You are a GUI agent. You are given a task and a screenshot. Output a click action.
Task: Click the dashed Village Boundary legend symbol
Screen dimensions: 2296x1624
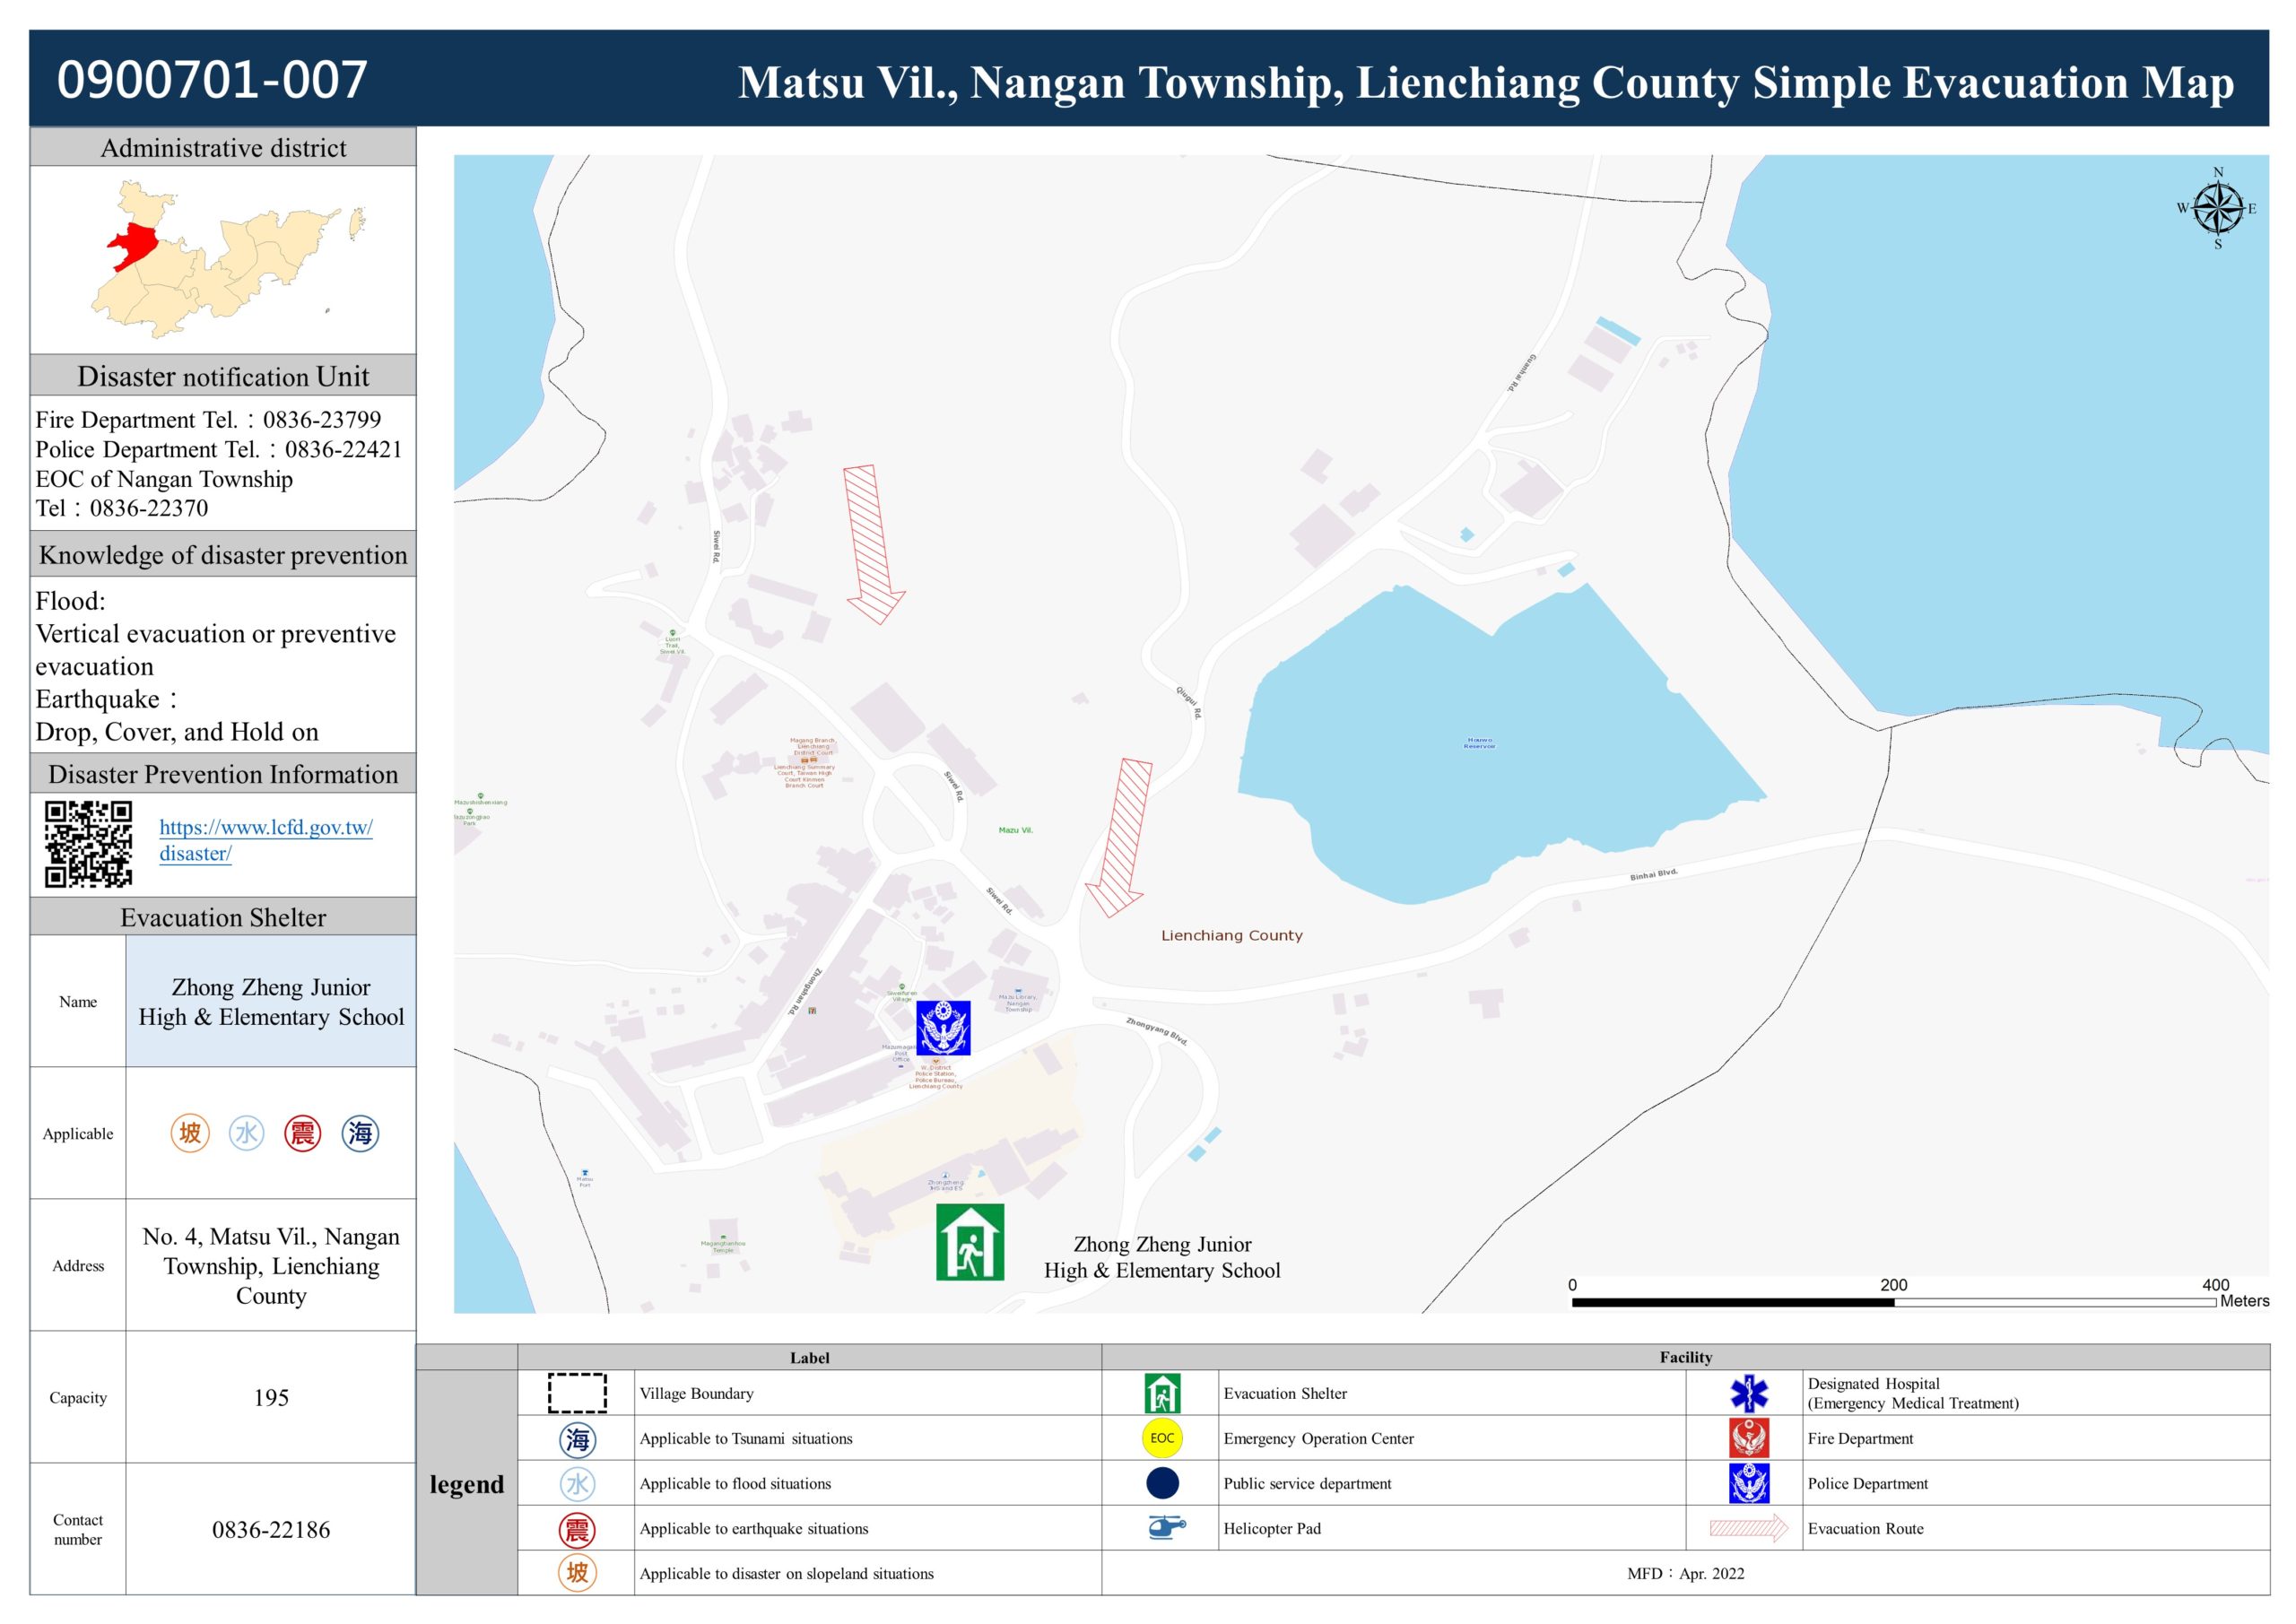coord(577,1393)
